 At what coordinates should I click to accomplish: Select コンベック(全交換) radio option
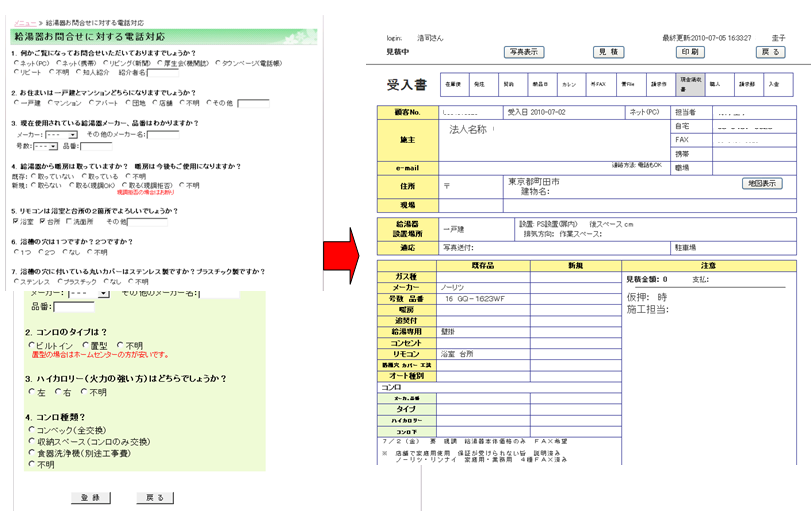[x=32, y=430]
